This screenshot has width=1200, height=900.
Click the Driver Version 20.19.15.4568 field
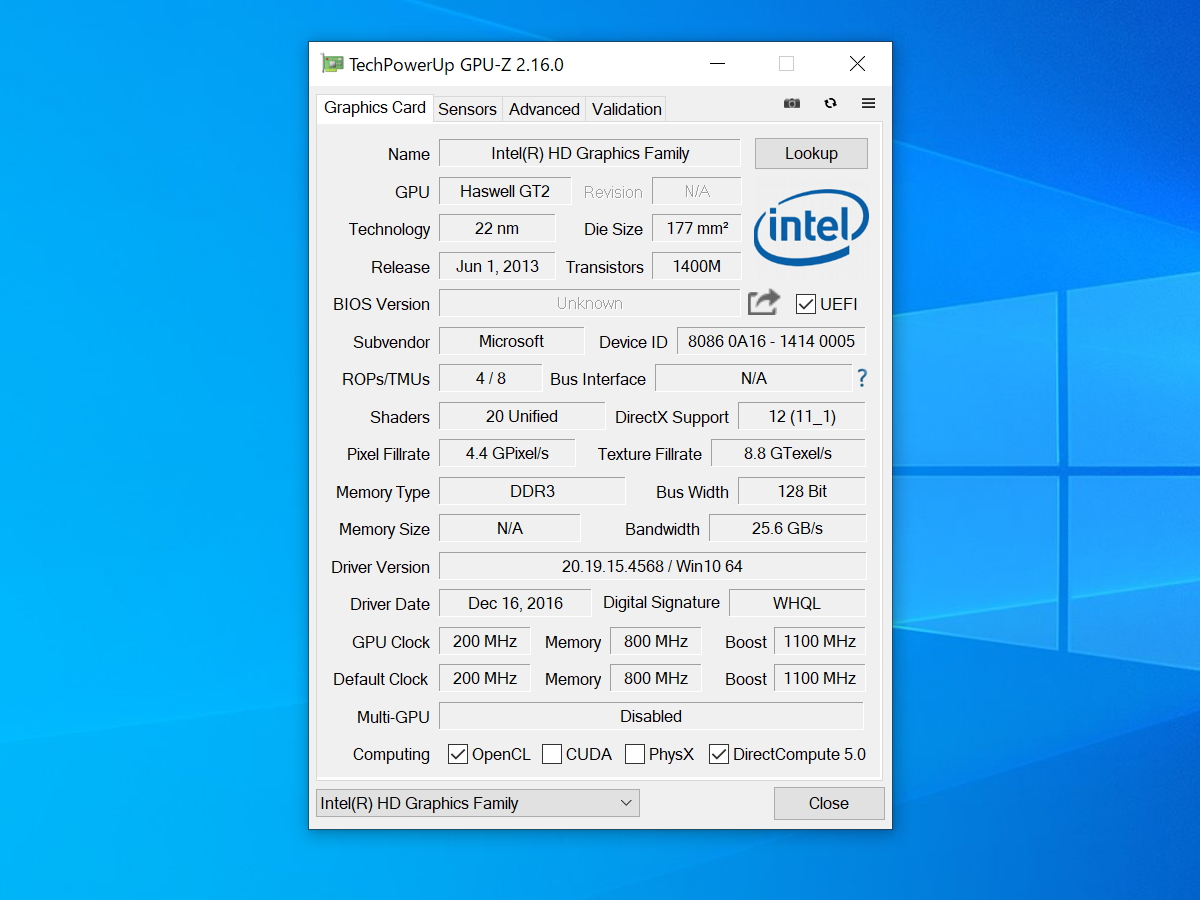(x=652, y=566)
